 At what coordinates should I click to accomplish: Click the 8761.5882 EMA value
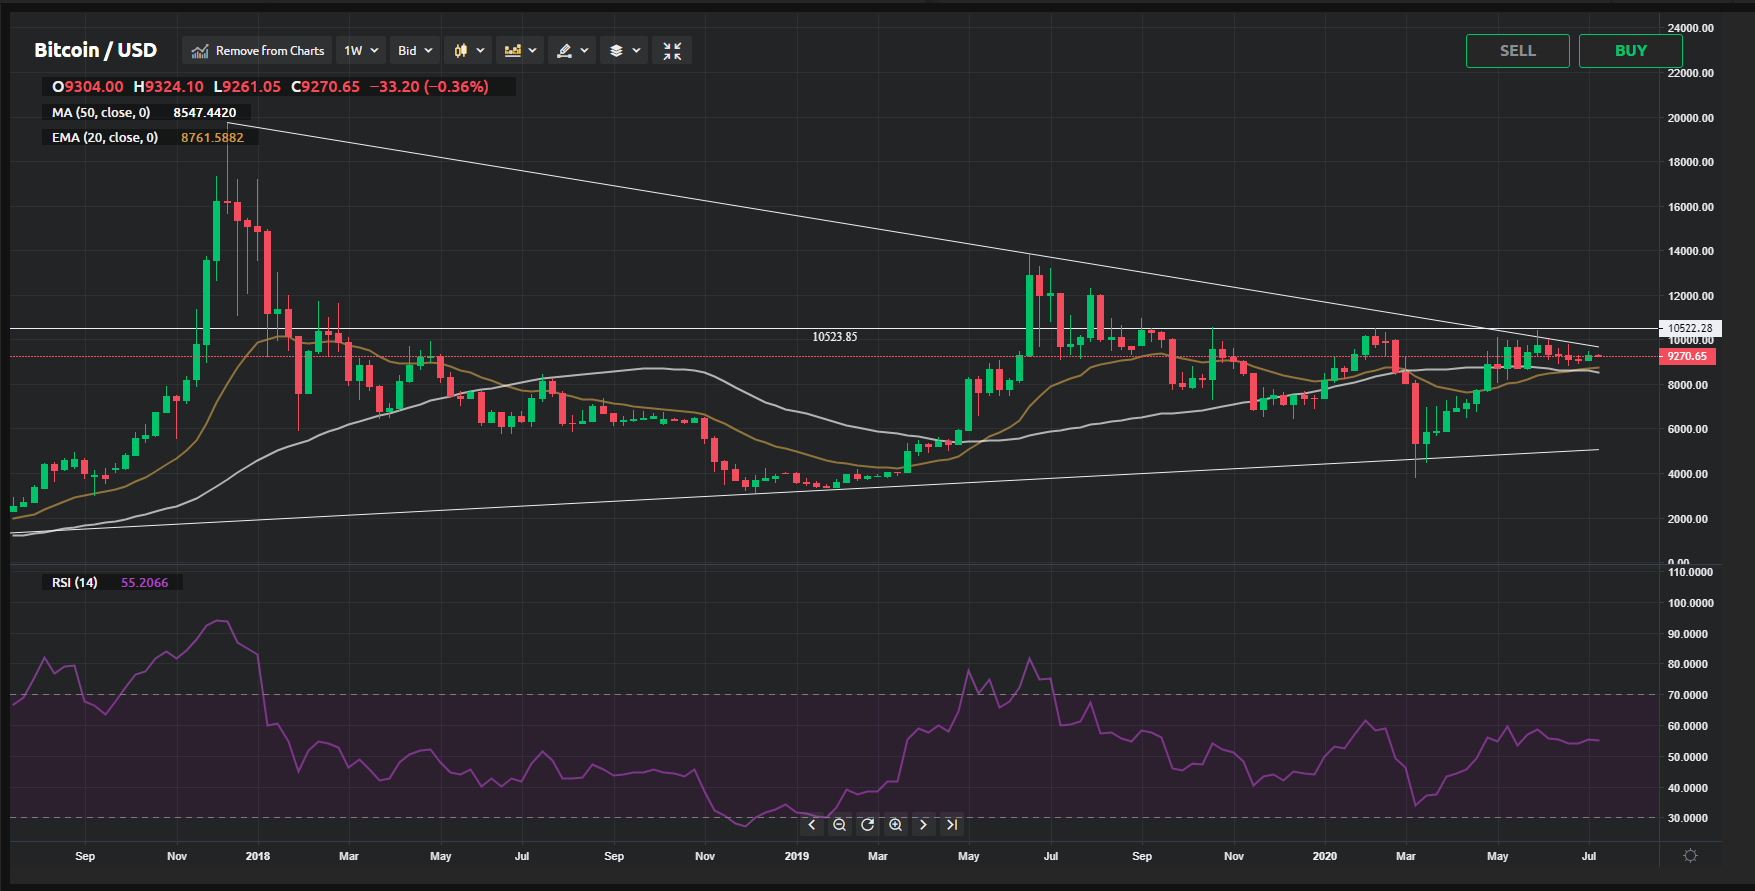click(212, 138)
